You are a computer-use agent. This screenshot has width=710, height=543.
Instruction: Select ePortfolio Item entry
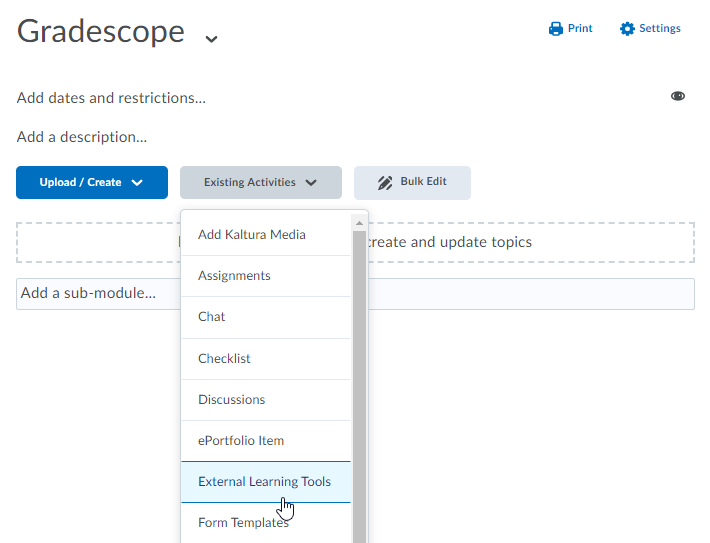241,441
